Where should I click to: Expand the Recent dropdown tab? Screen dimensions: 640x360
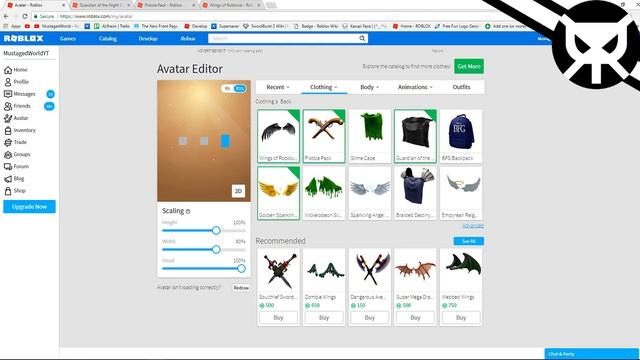278,87
